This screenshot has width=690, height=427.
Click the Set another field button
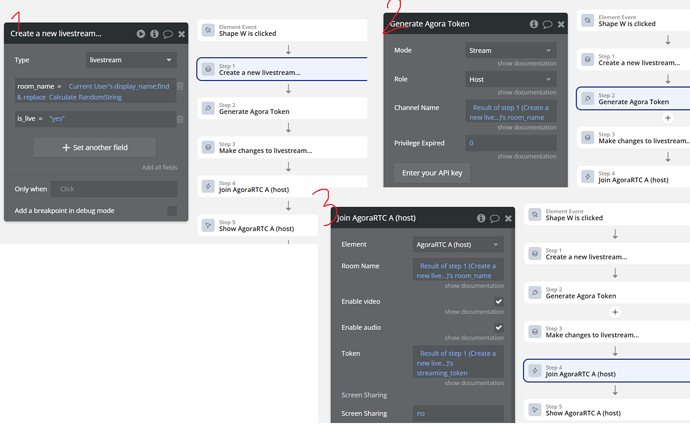pyautogui.click(x=95, y=148)
